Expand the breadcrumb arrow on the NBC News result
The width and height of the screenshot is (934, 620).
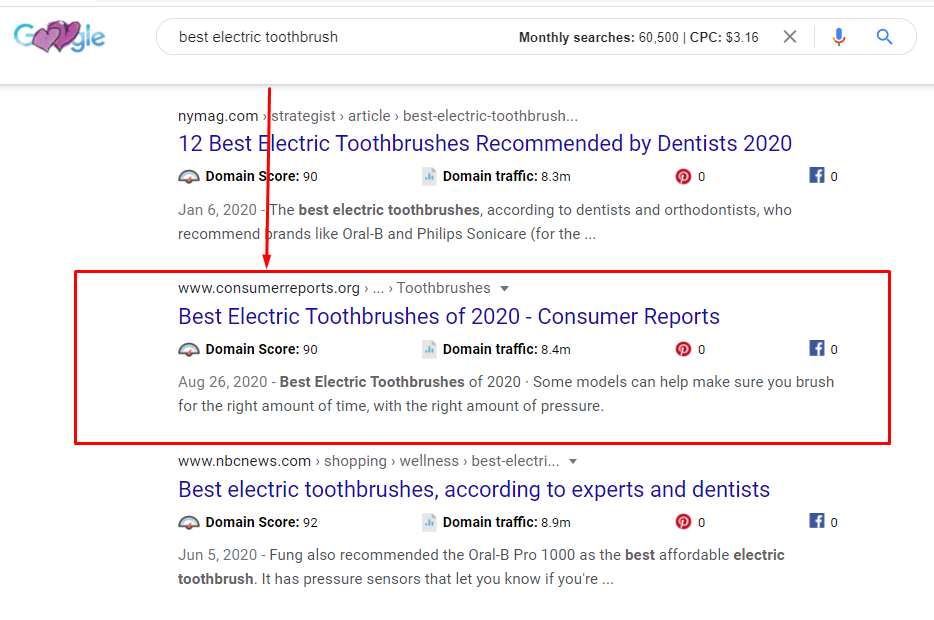(571, 461)
